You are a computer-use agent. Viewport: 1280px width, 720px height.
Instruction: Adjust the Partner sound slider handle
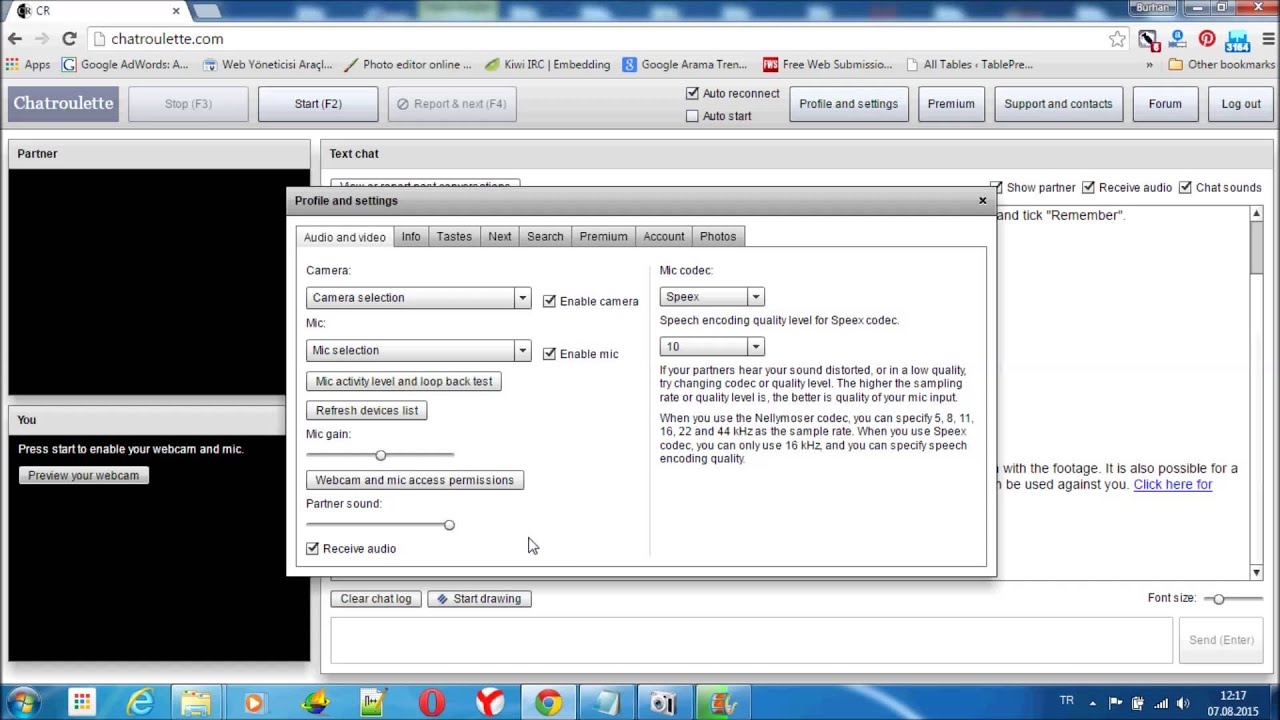tap(449, 525)
